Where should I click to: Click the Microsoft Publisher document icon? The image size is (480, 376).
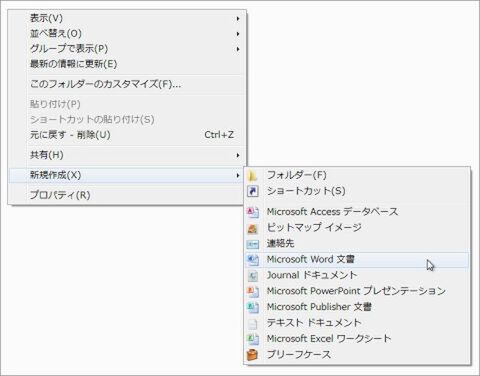253,307
